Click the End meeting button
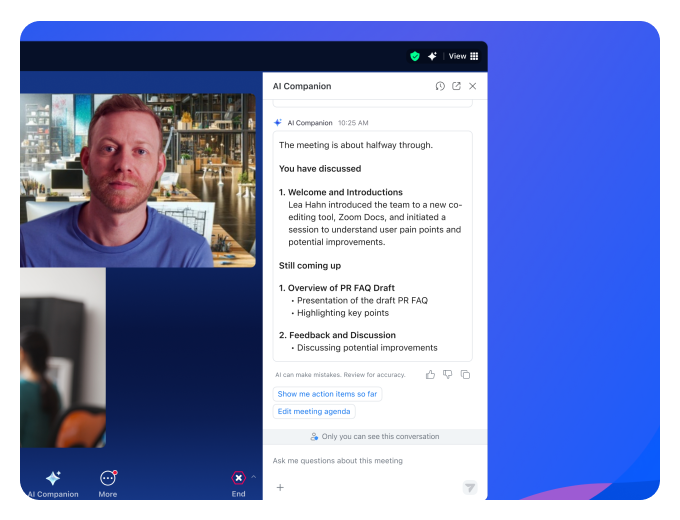680x520 pixels. (238, 483)
